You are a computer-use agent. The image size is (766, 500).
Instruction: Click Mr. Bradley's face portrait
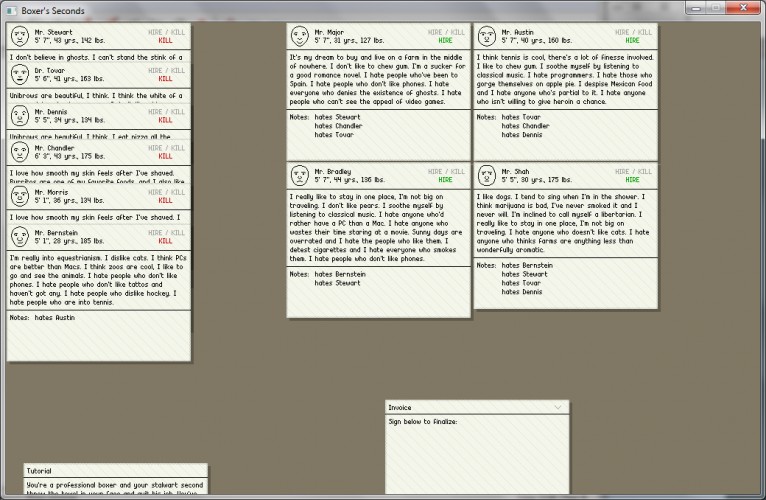point(299,175)
